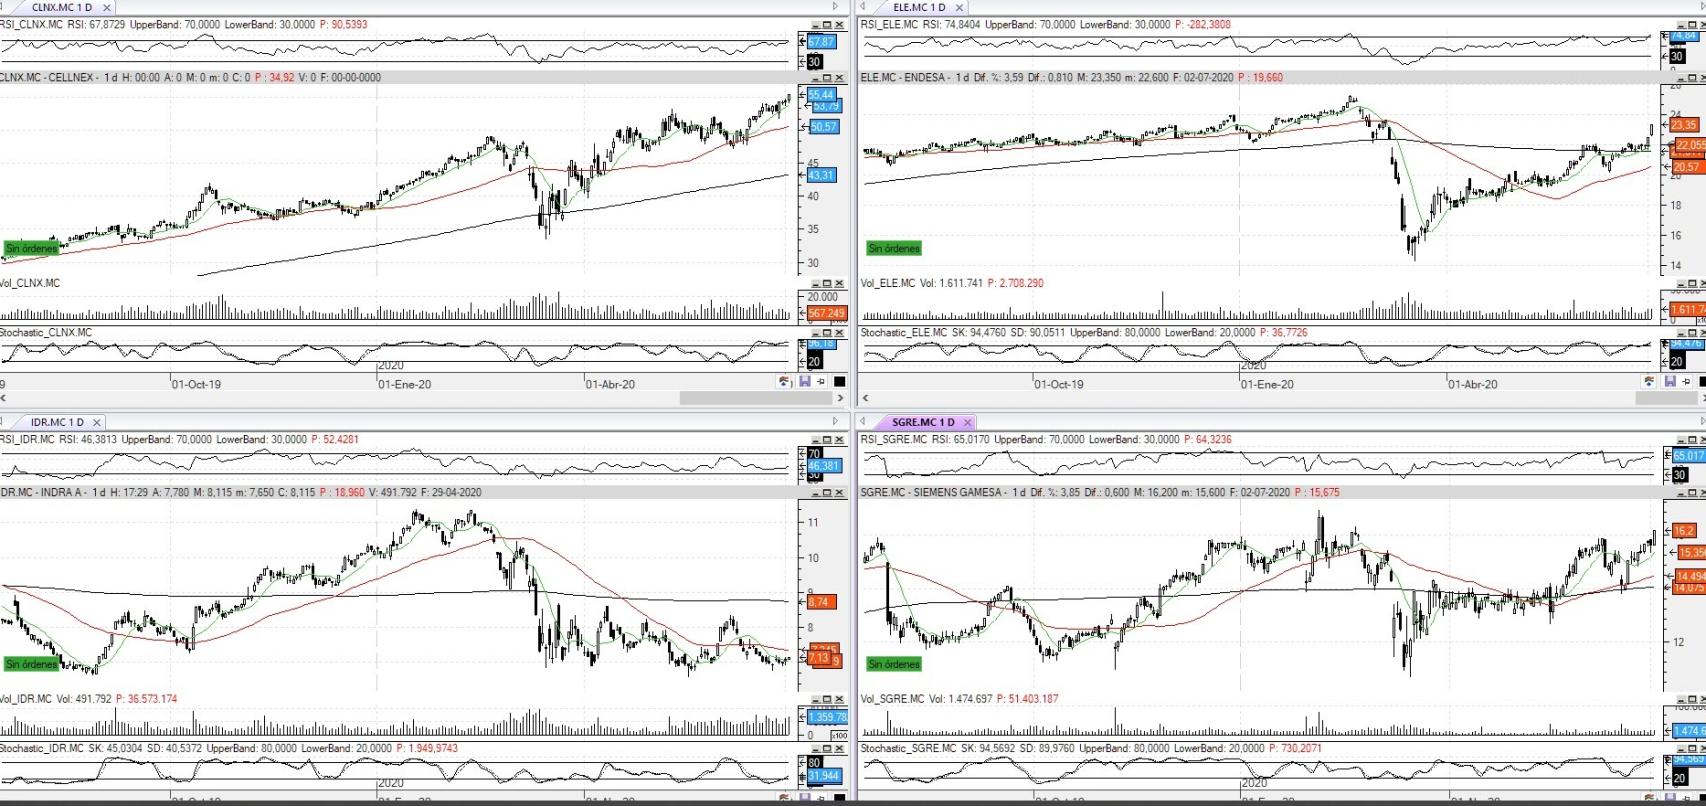Click the RSI_ELE.MC indicator label
Viewport: 1706px width, 806px height.
coord(889,24)
